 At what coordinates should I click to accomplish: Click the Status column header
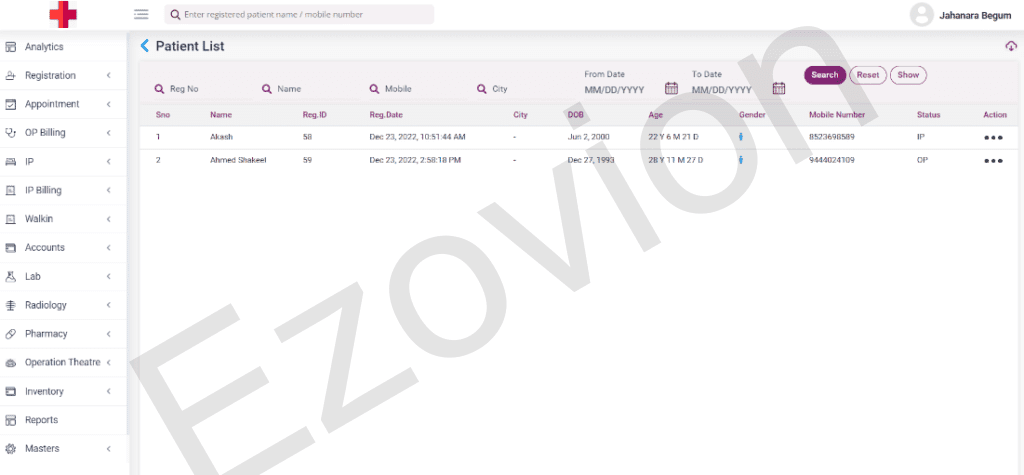coord(928,115)
